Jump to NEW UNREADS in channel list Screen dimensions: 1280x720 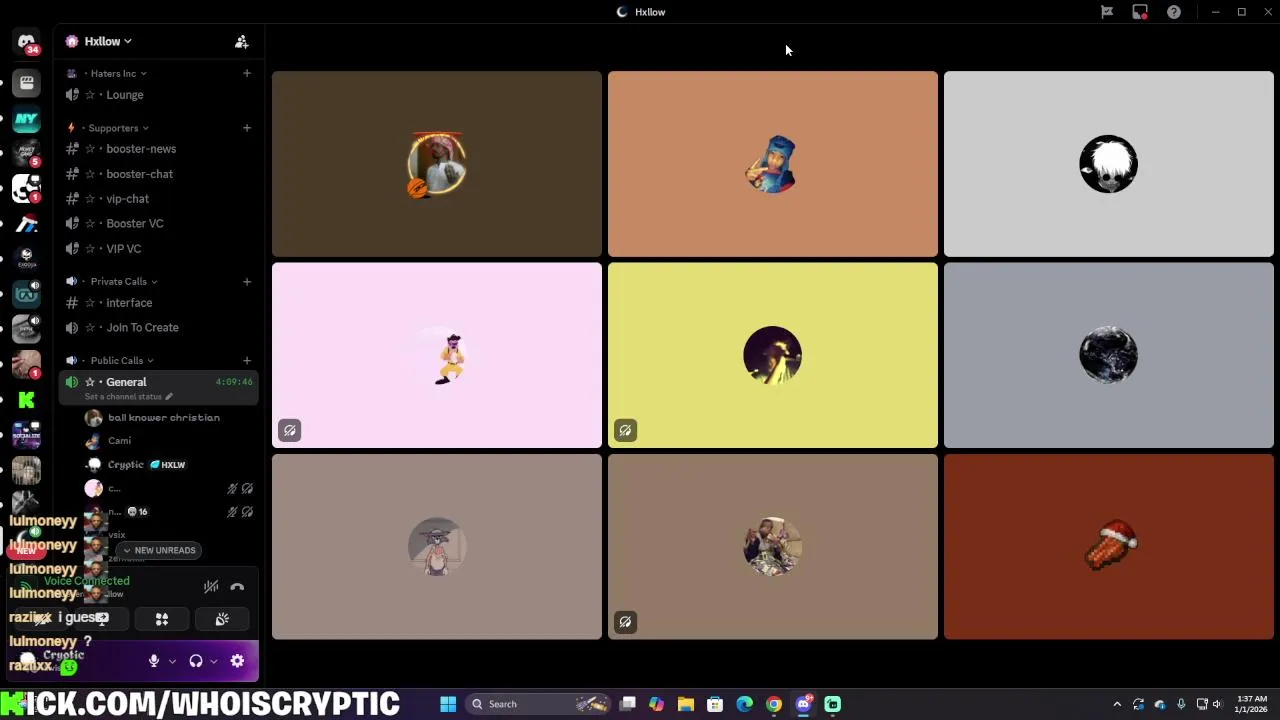pyautogui.click(x=159, y=550)
